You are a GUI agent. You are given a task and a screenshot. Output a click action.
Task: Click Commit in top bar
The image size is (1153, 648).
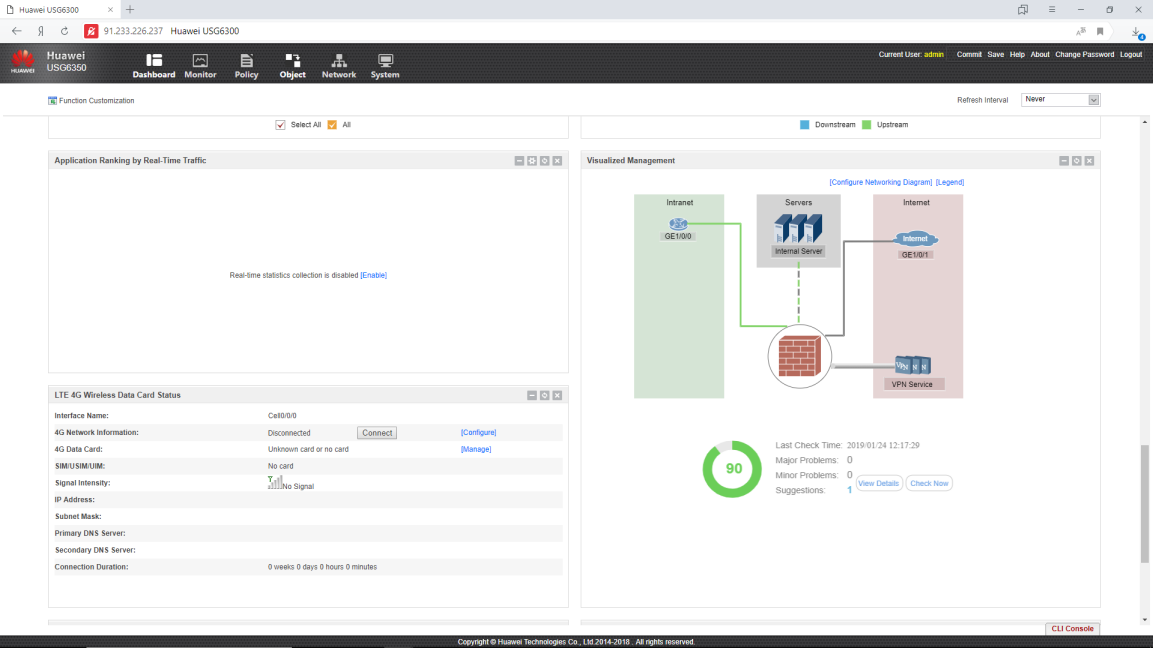969,54
